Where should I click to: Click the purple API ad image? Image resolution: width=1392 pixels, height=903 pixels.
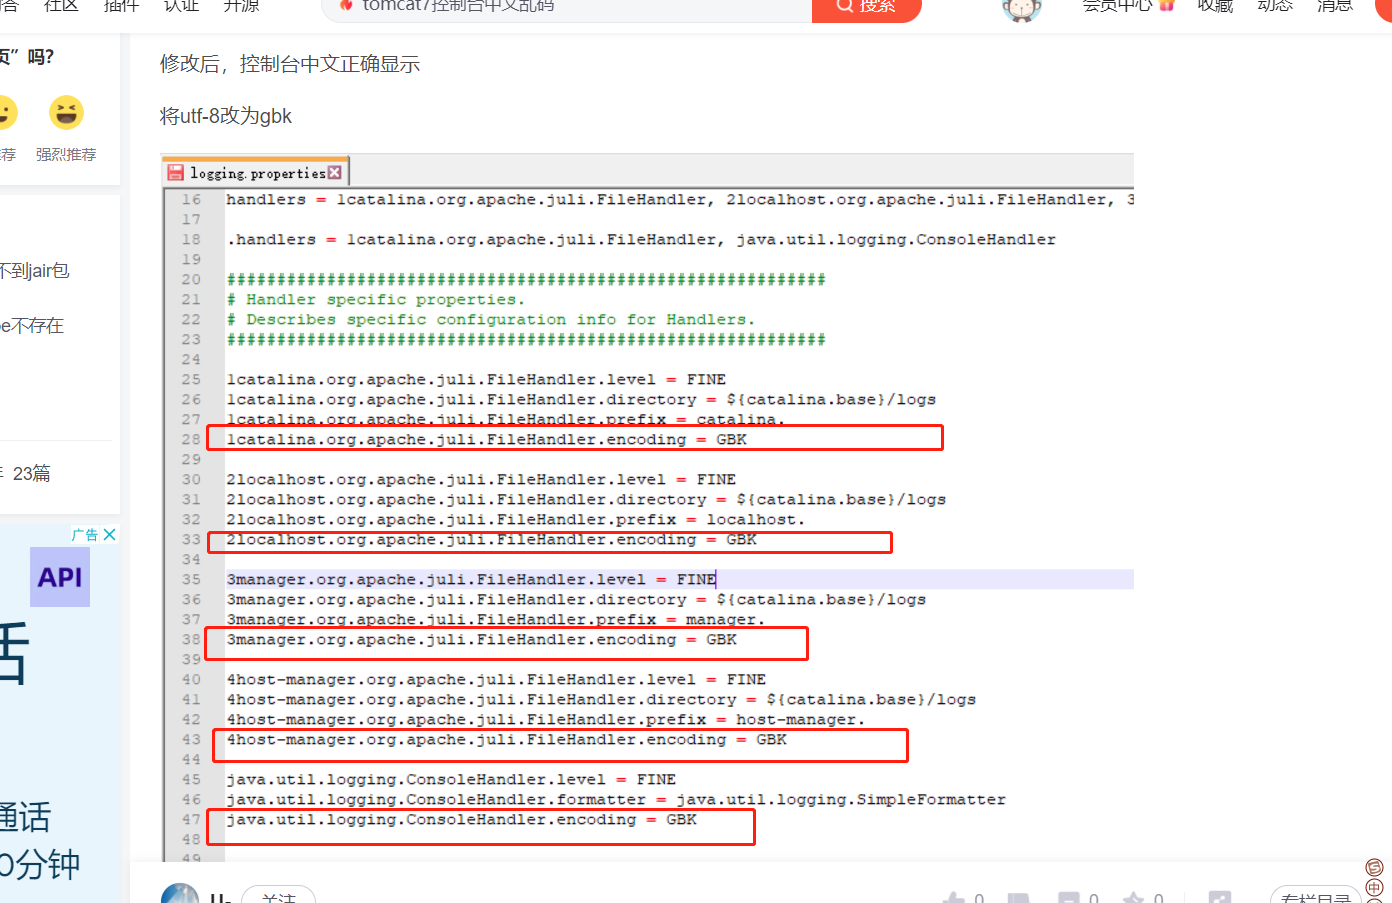click(60, 577)
